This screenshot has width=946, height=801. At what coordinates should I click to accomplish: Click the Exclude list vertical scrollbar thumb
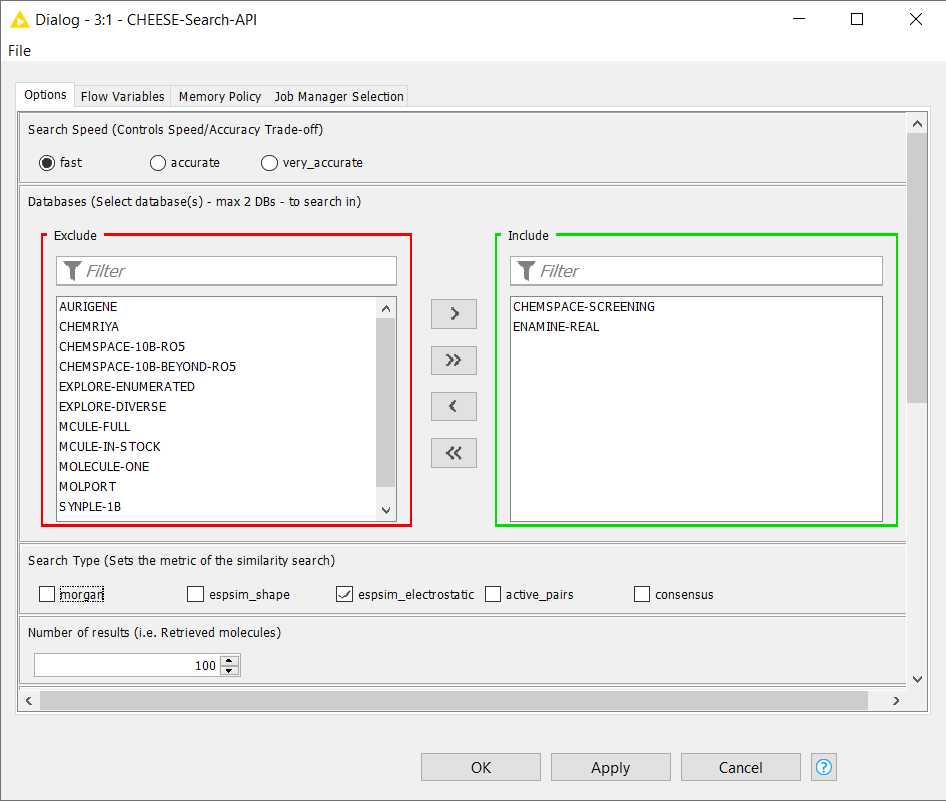click(x=386, y=402)
